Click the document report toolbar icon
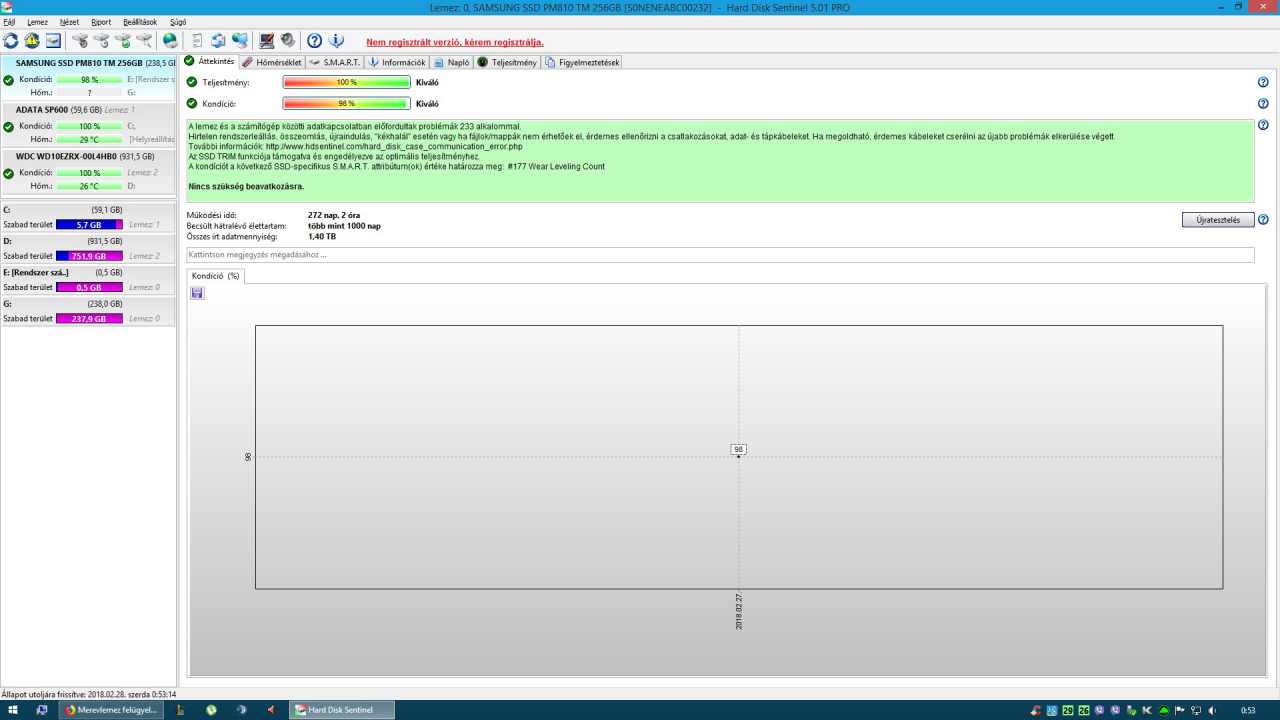Viewport: 1280px width, 720px height. 197,41
